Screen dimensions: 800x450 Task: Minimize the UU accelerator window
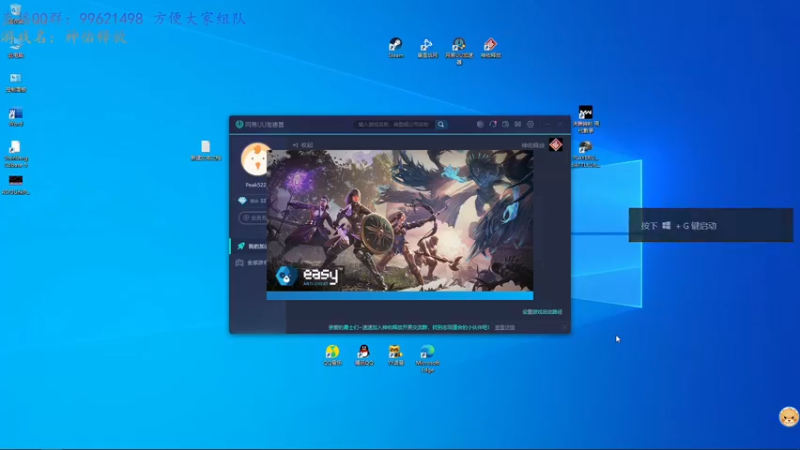547,124
